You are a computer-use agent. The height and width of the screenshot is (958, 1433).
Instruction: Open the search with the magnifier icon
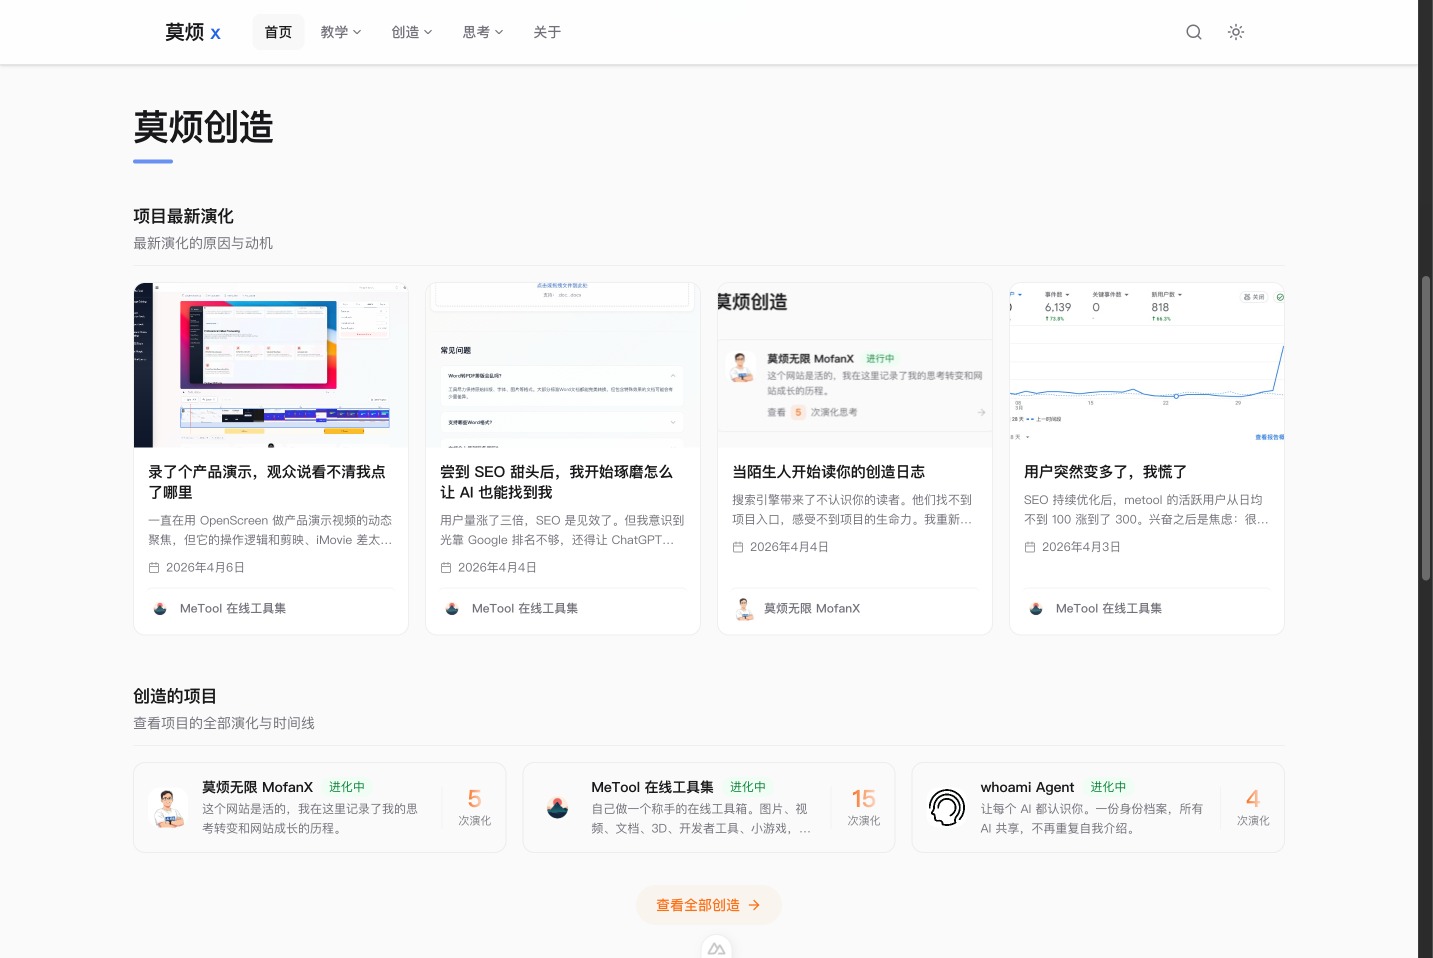tap(1193, 32)
